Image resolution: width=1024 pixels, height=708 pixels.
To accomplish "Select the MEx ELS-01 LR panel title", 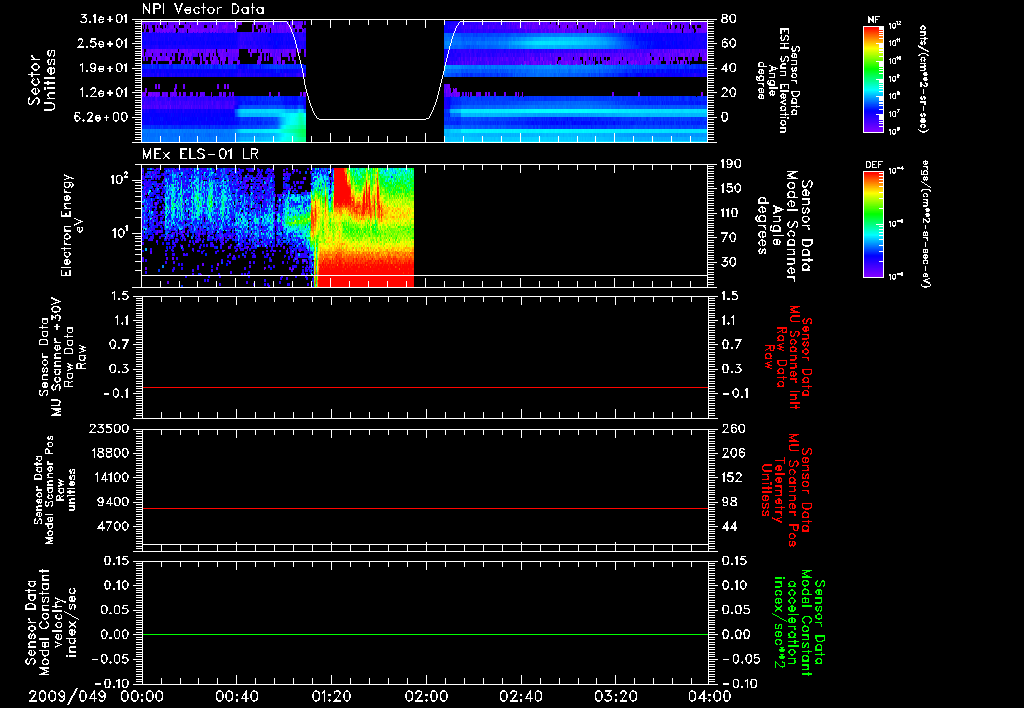I will point(200,155).
